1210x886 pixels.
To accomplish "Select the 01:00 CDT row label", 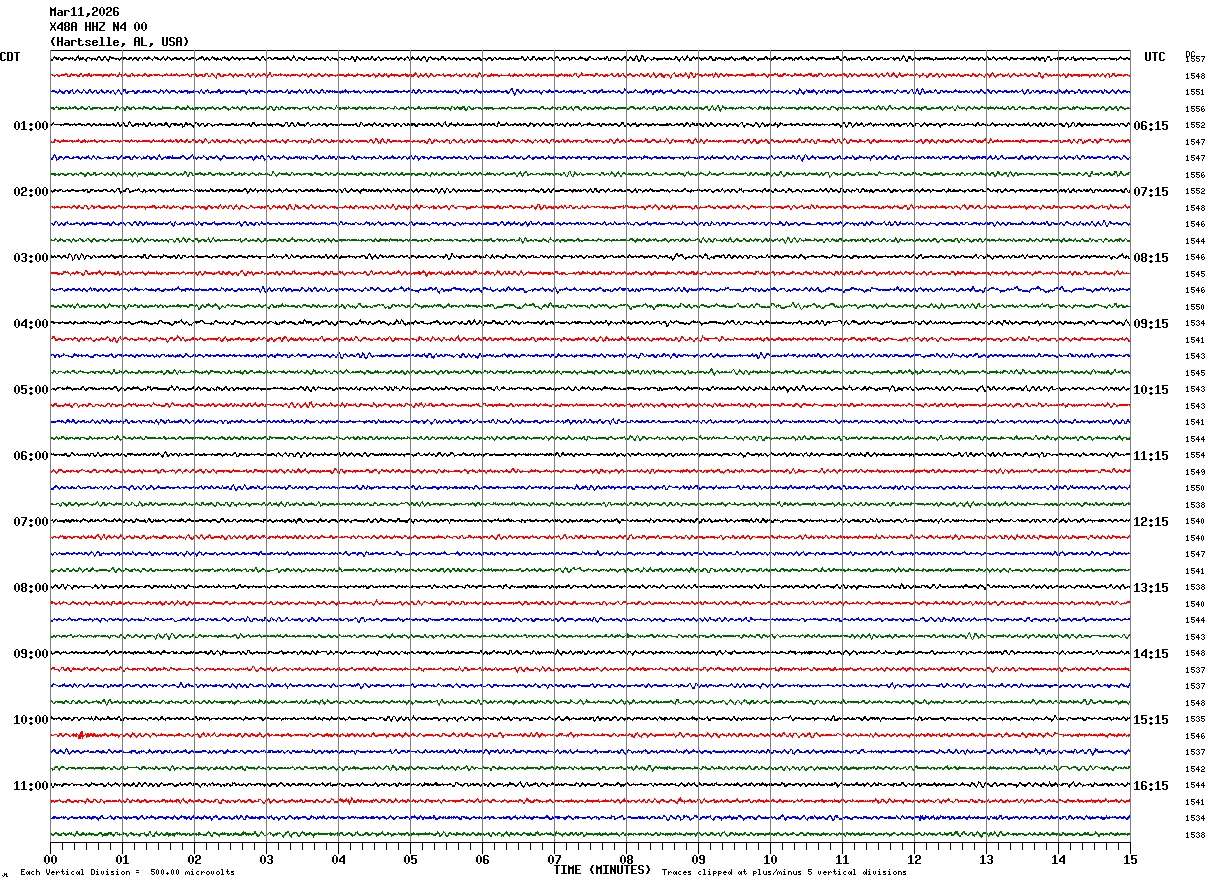I will (x=31, y=126).
